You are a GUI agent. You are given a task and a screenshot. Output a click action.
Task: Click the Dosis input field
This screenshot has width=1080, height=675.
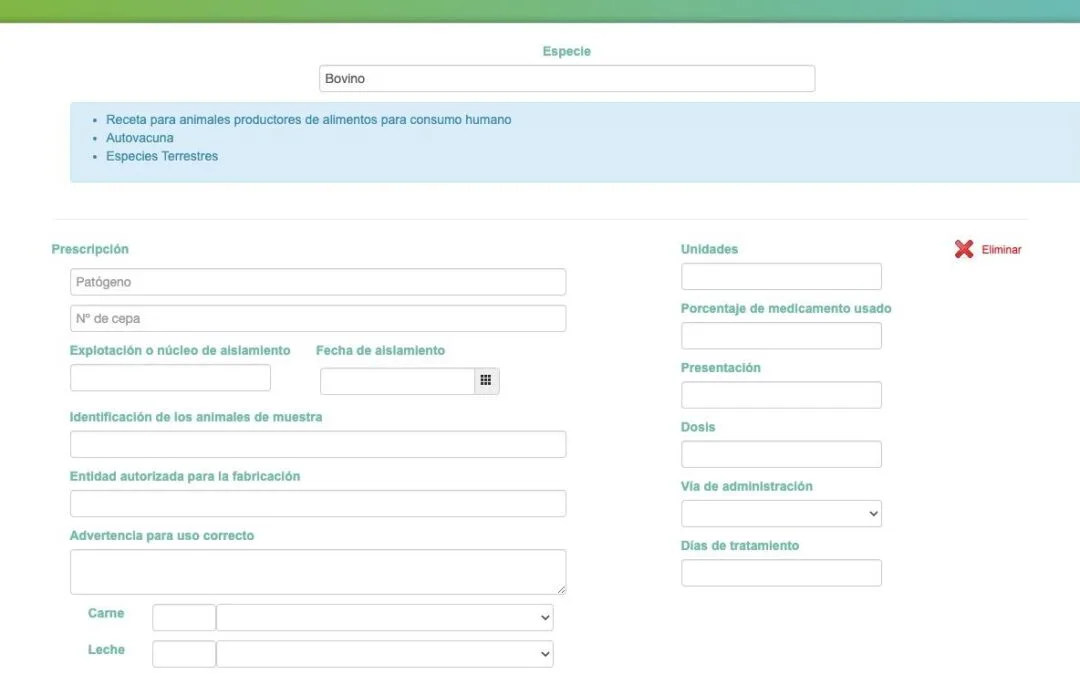(781, 455)
